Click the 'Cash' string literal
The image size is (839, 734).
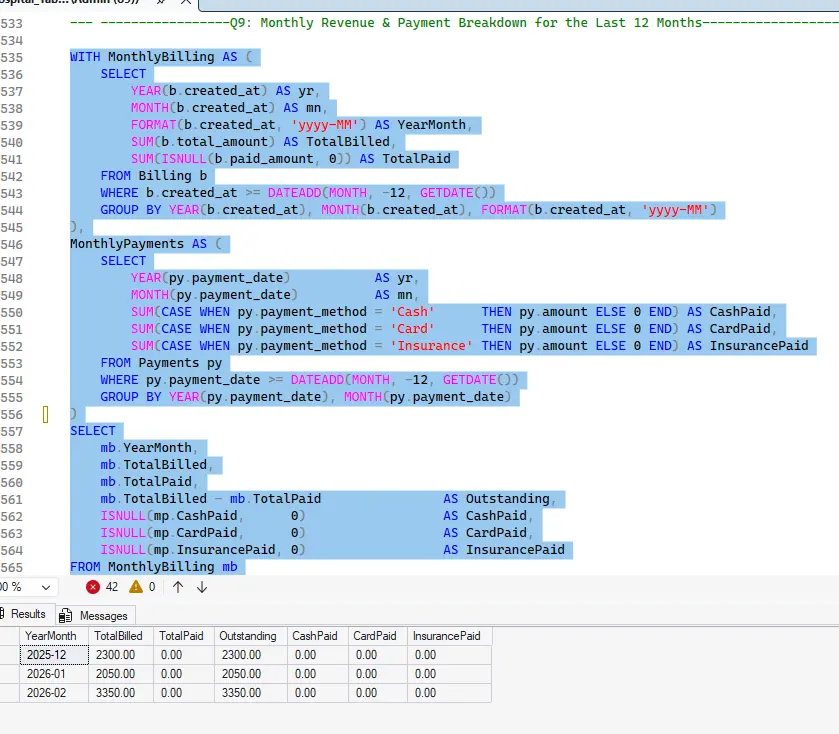click(412, 312)
